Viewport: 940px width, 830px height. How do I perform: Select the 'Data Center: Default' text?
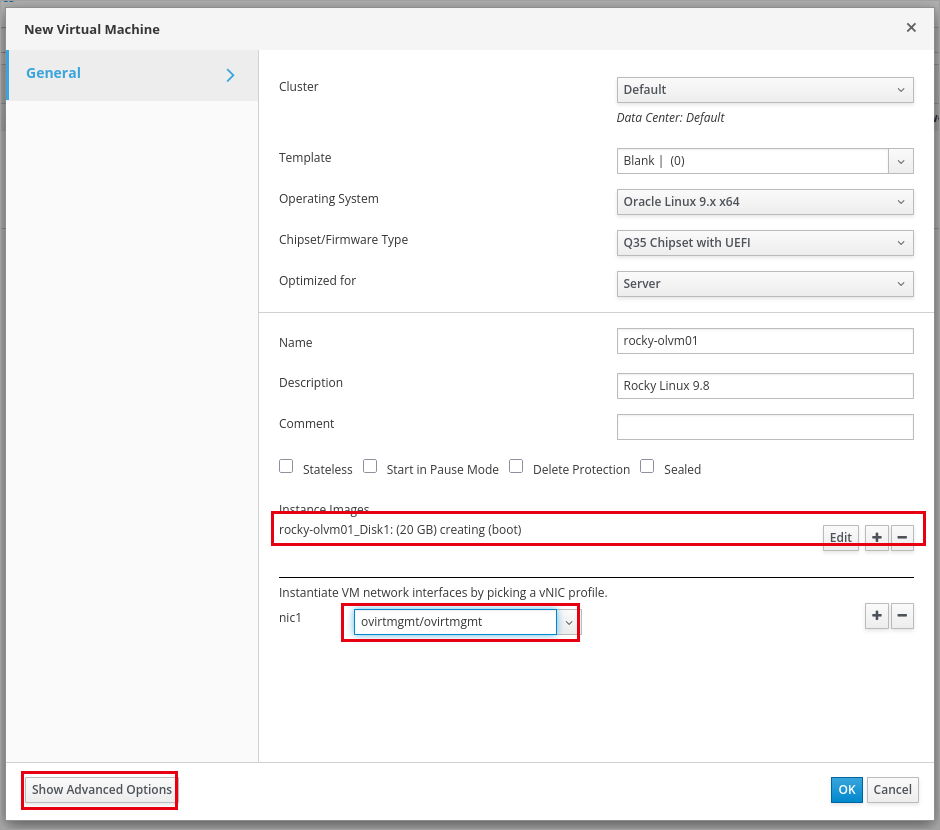coord(670,117)
